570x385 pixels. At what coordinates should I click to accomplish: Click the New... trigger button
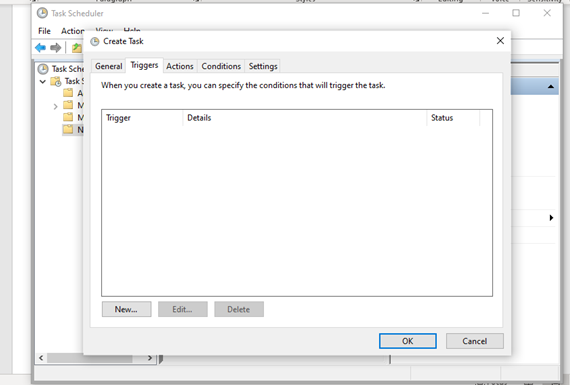(x=127, y=309)
